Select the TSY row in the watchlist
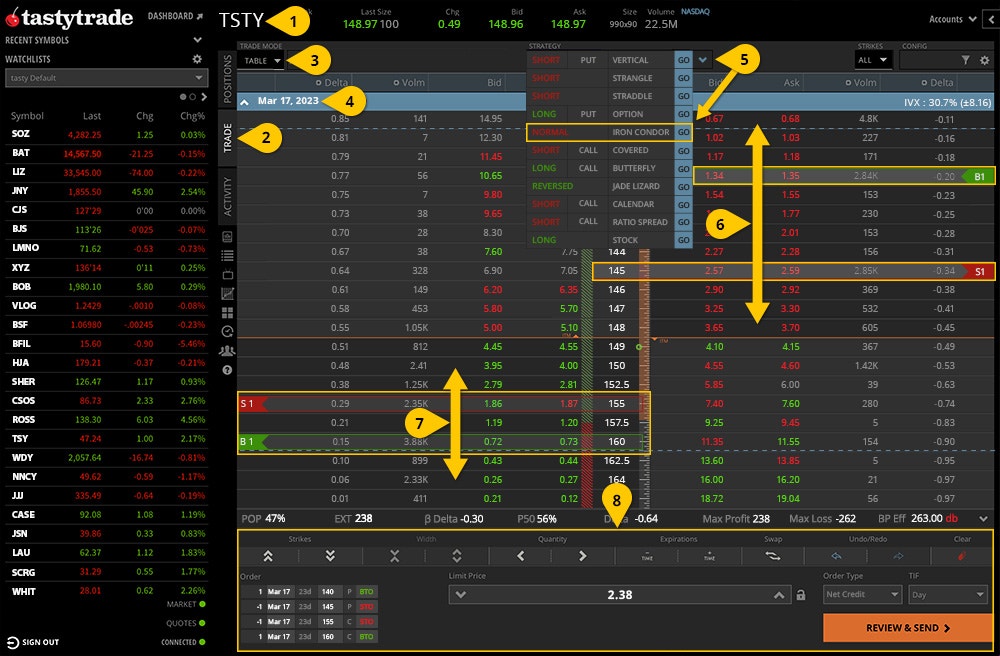1000x656 pixels. (106, 439)
